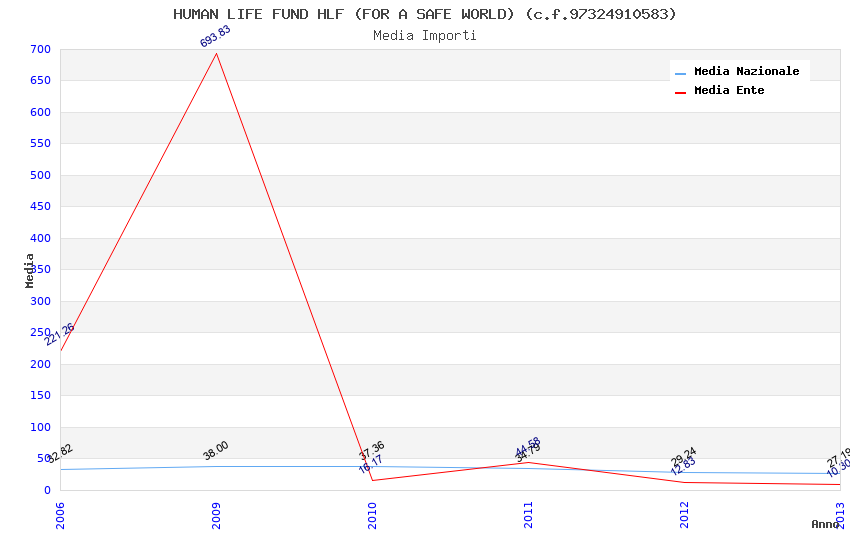Click the 38.00 data label

click(216, 451)
